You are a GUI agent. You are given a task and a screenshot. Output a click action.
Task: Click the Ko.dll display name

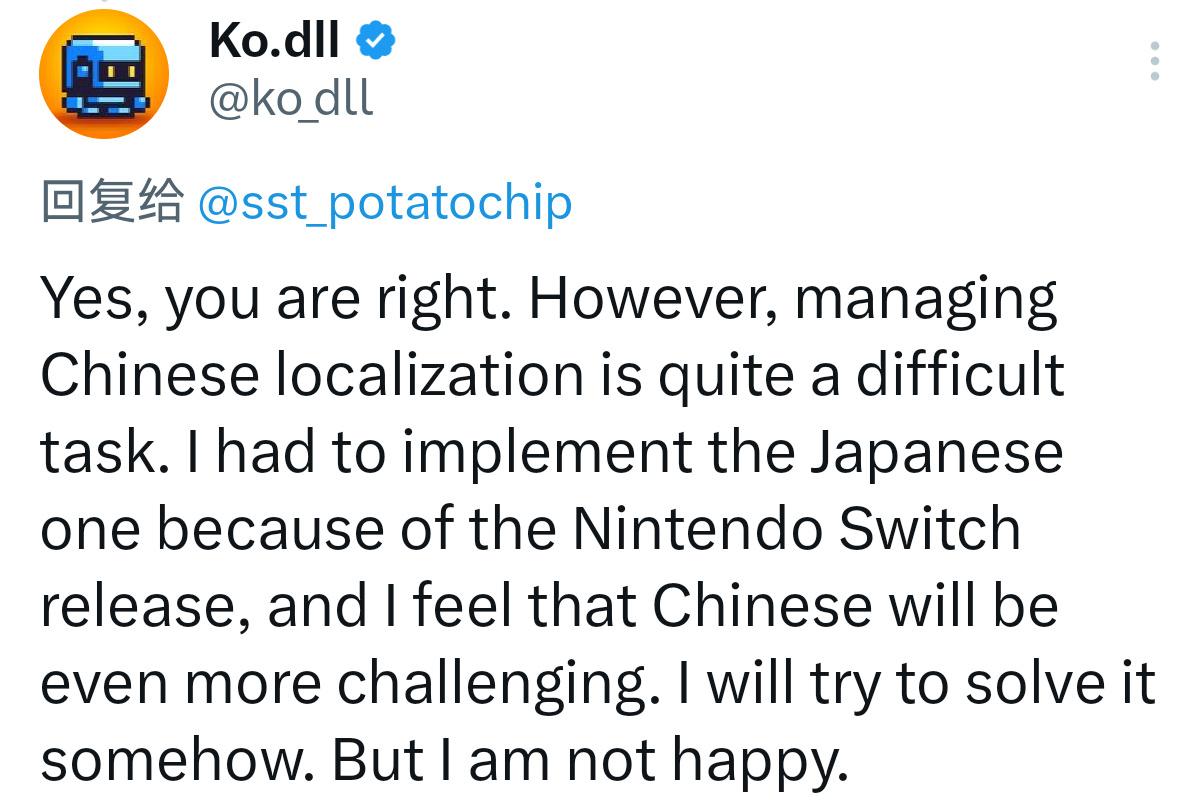(274, 40)
